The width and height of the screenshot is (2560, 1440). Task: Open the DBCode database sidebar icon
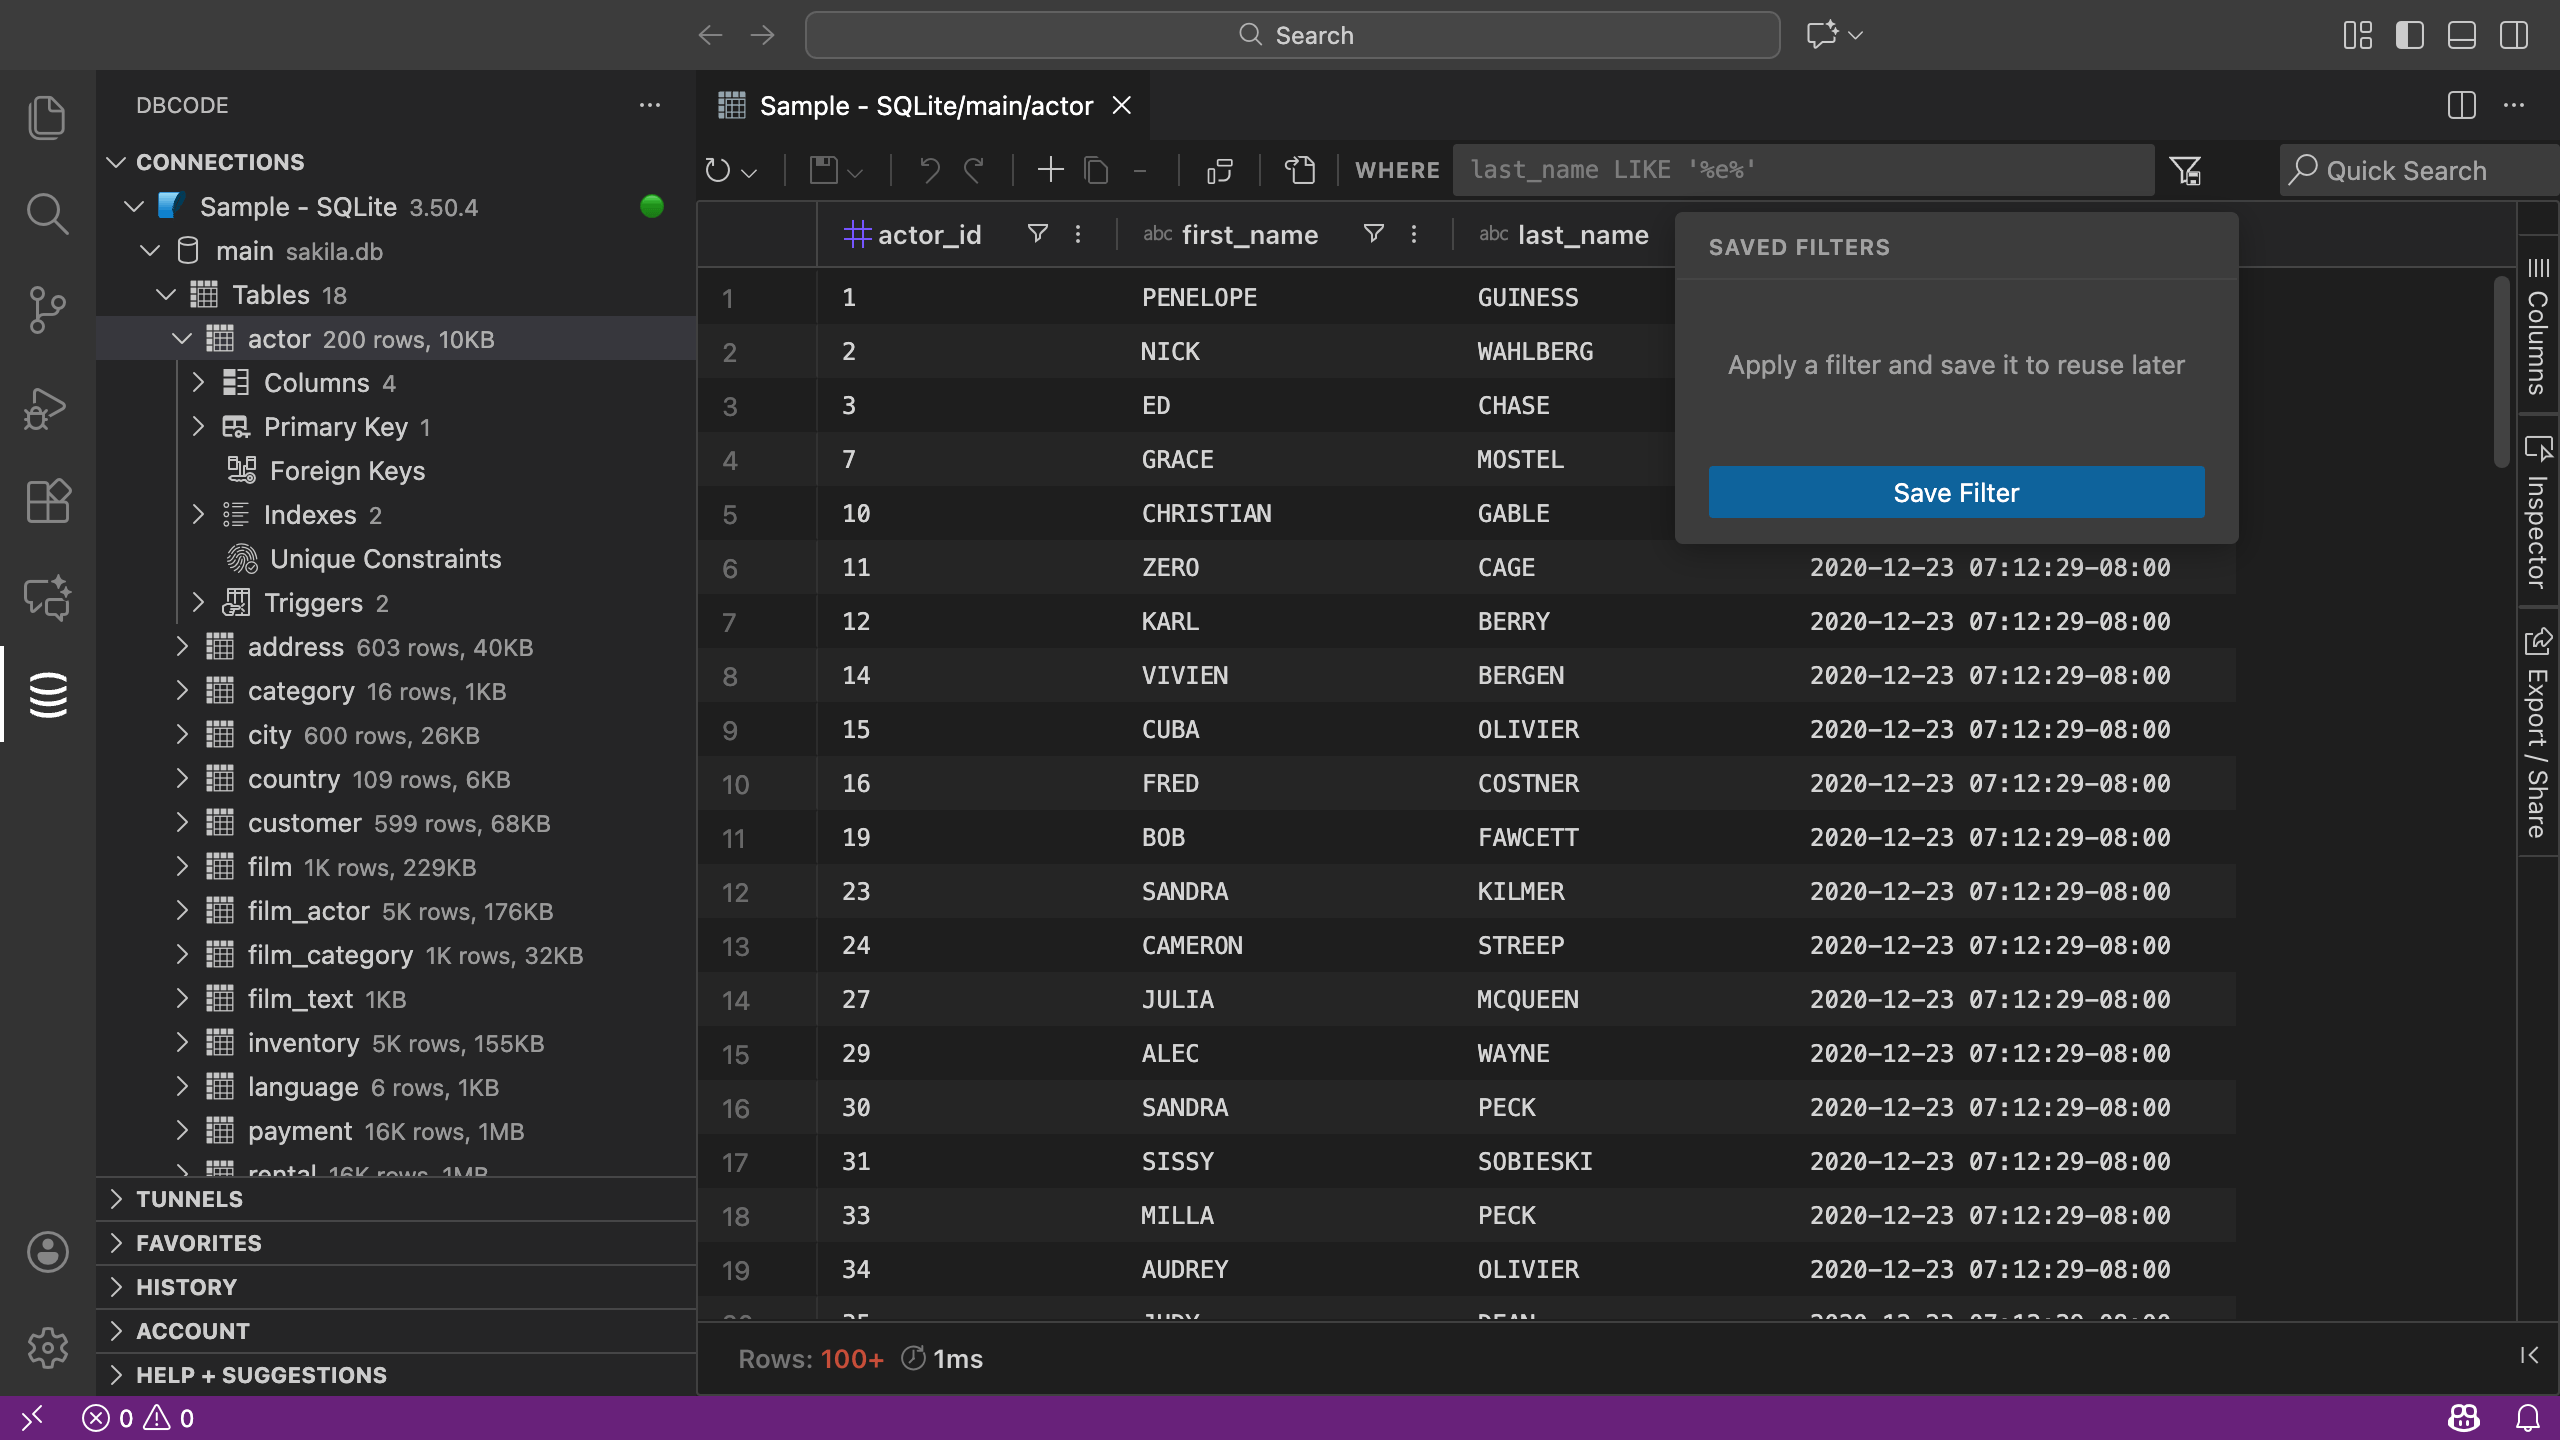point(47,694)
